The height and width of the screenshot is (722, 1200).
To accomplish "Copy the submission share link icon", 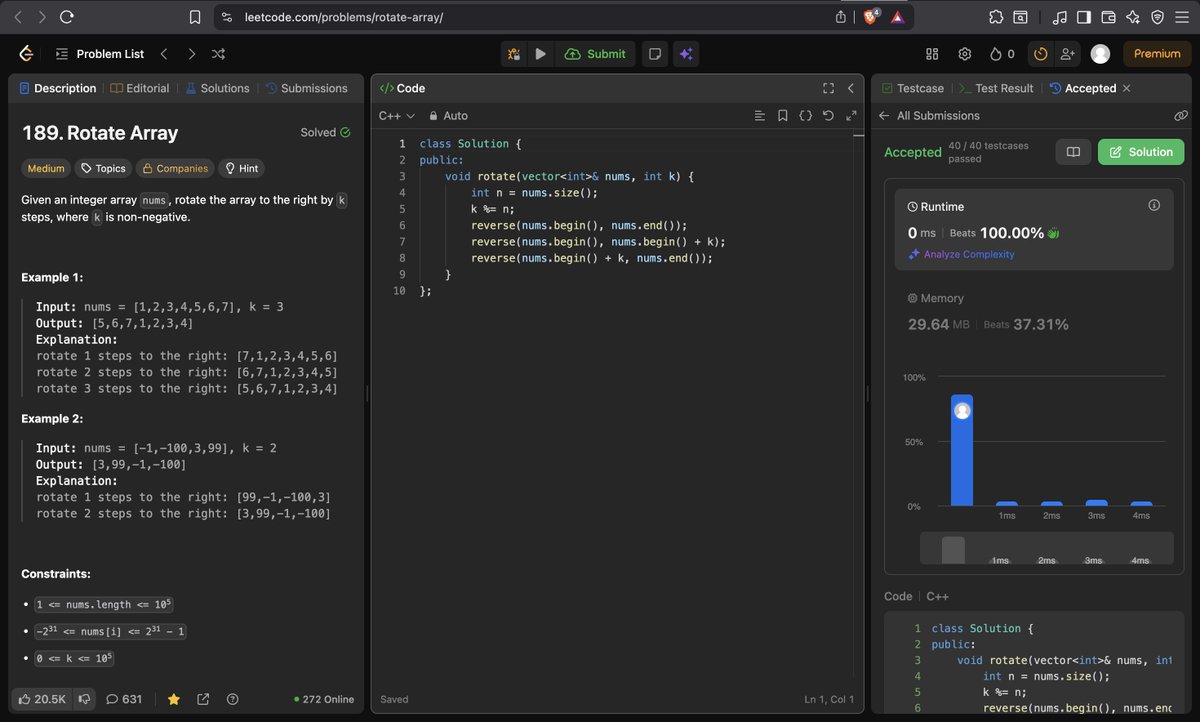I will [x=1181, y=115].
